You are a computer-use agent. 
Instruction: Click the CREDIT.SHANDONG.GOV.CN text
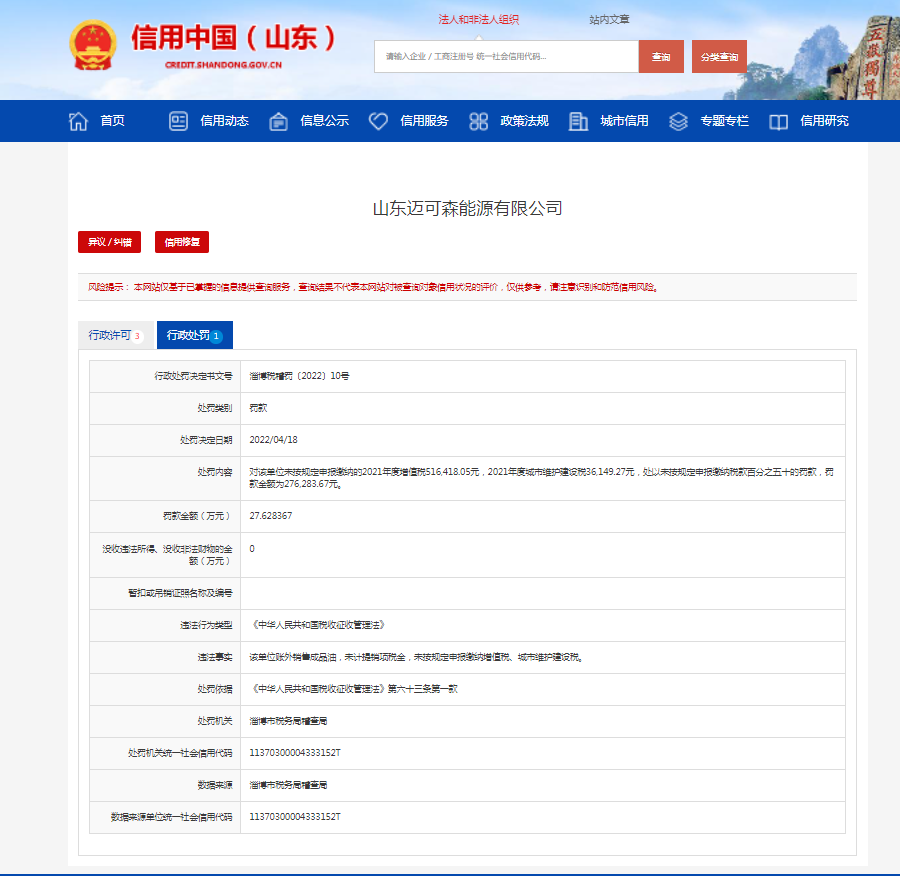pyautogui.click(x=223, y=65)
